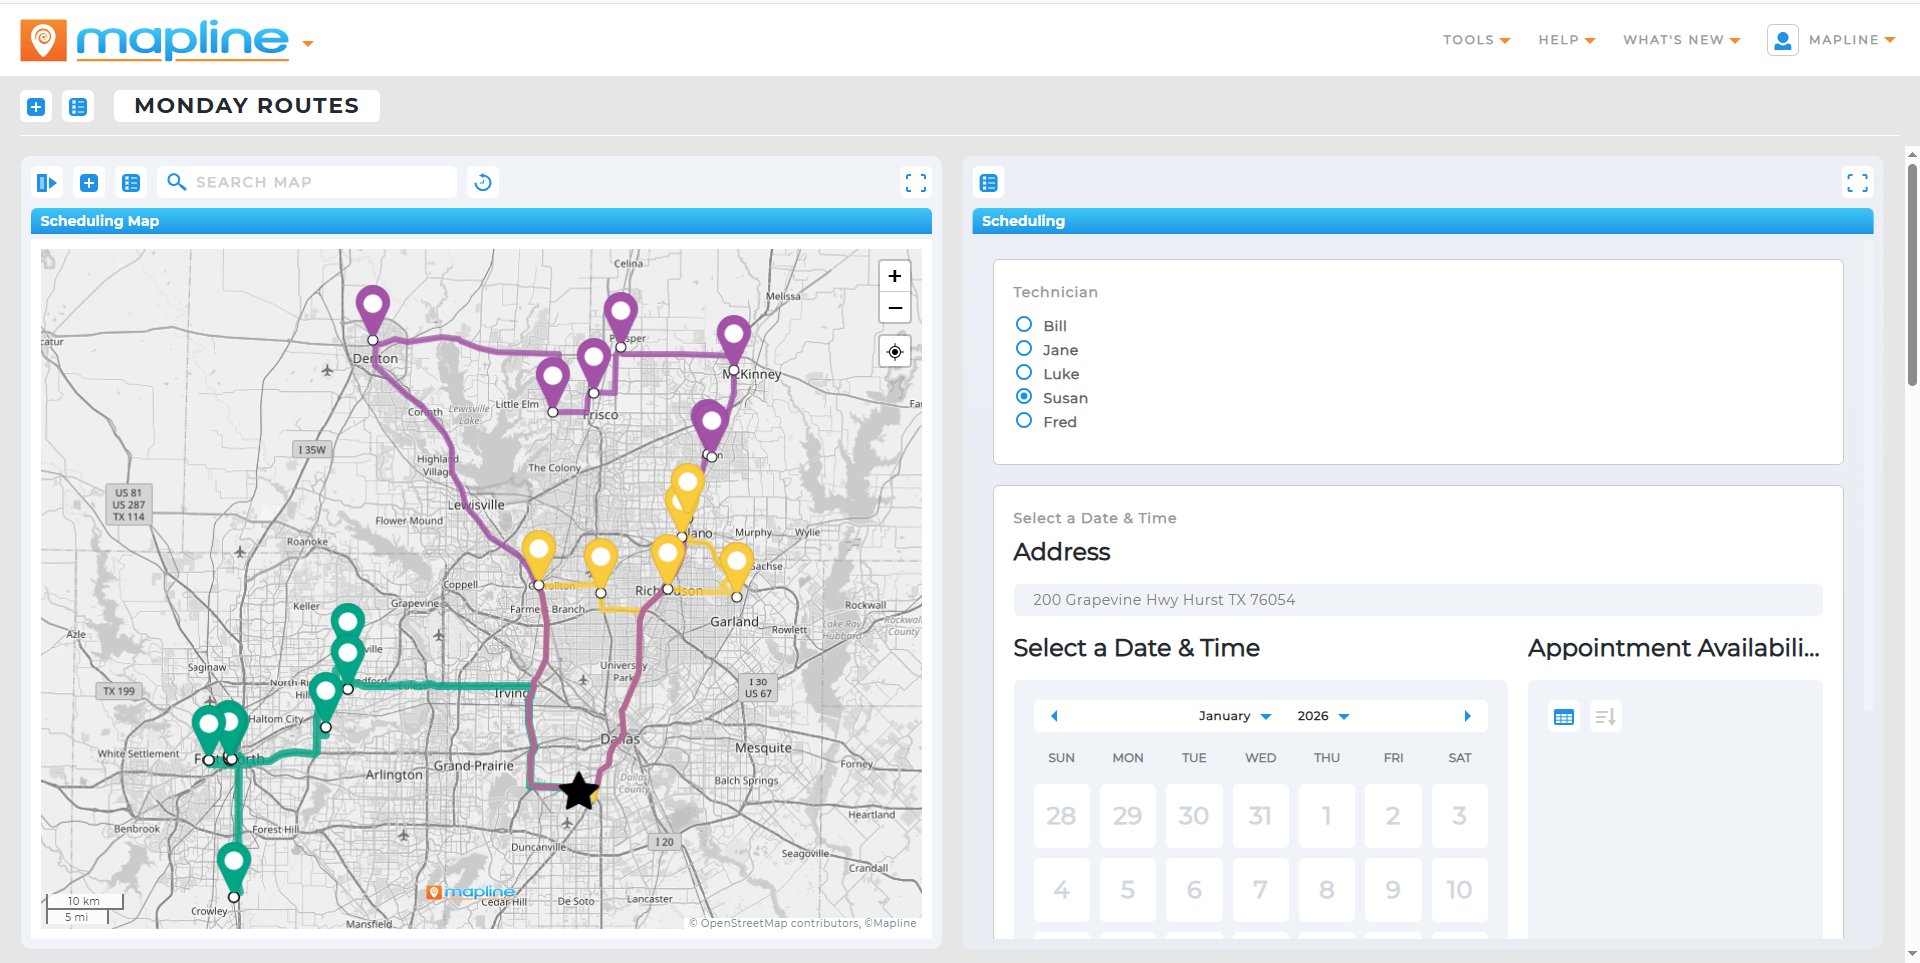Viewport: 1920px width, 963px height.
Task: Click the Monday Routes title button
Action: [246, 106]
